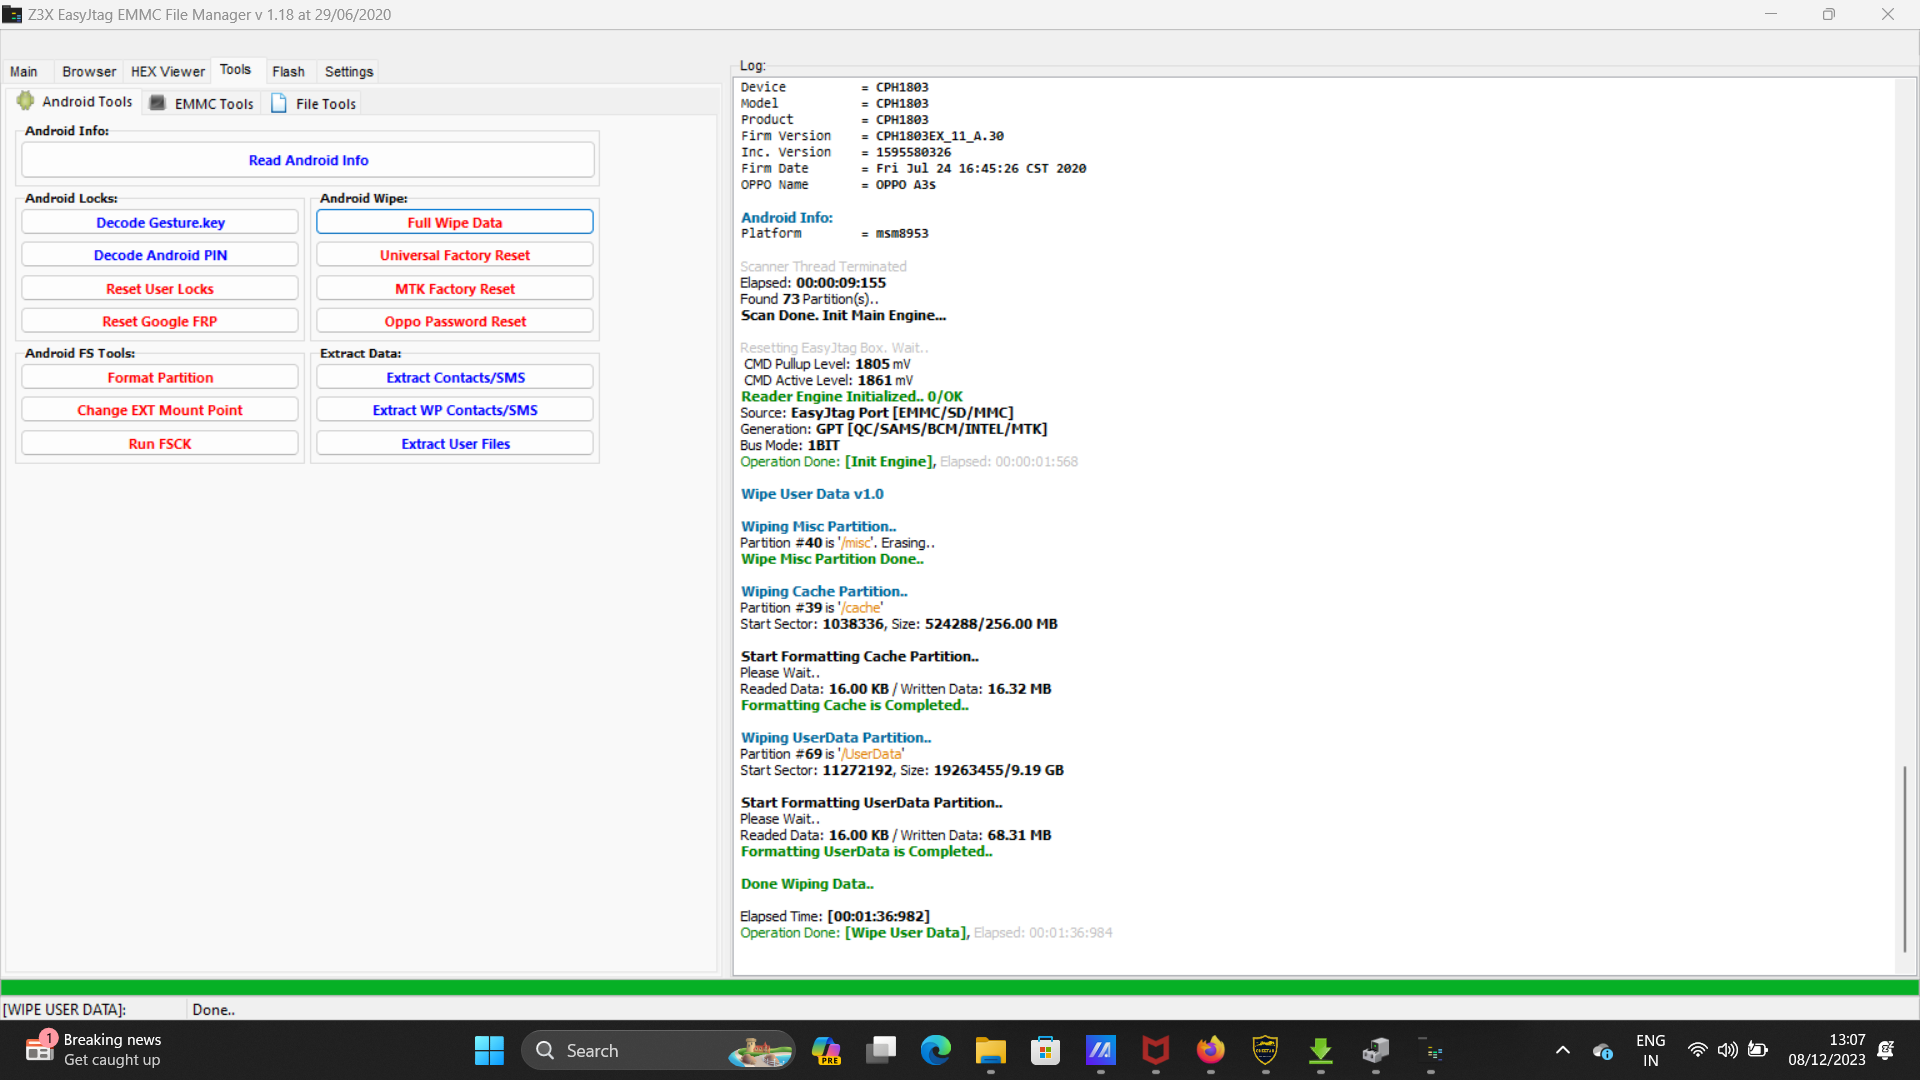1920x1080 pixels.
Task: Open Microsoft Store from taskbar
Action: [1046, 1051]
